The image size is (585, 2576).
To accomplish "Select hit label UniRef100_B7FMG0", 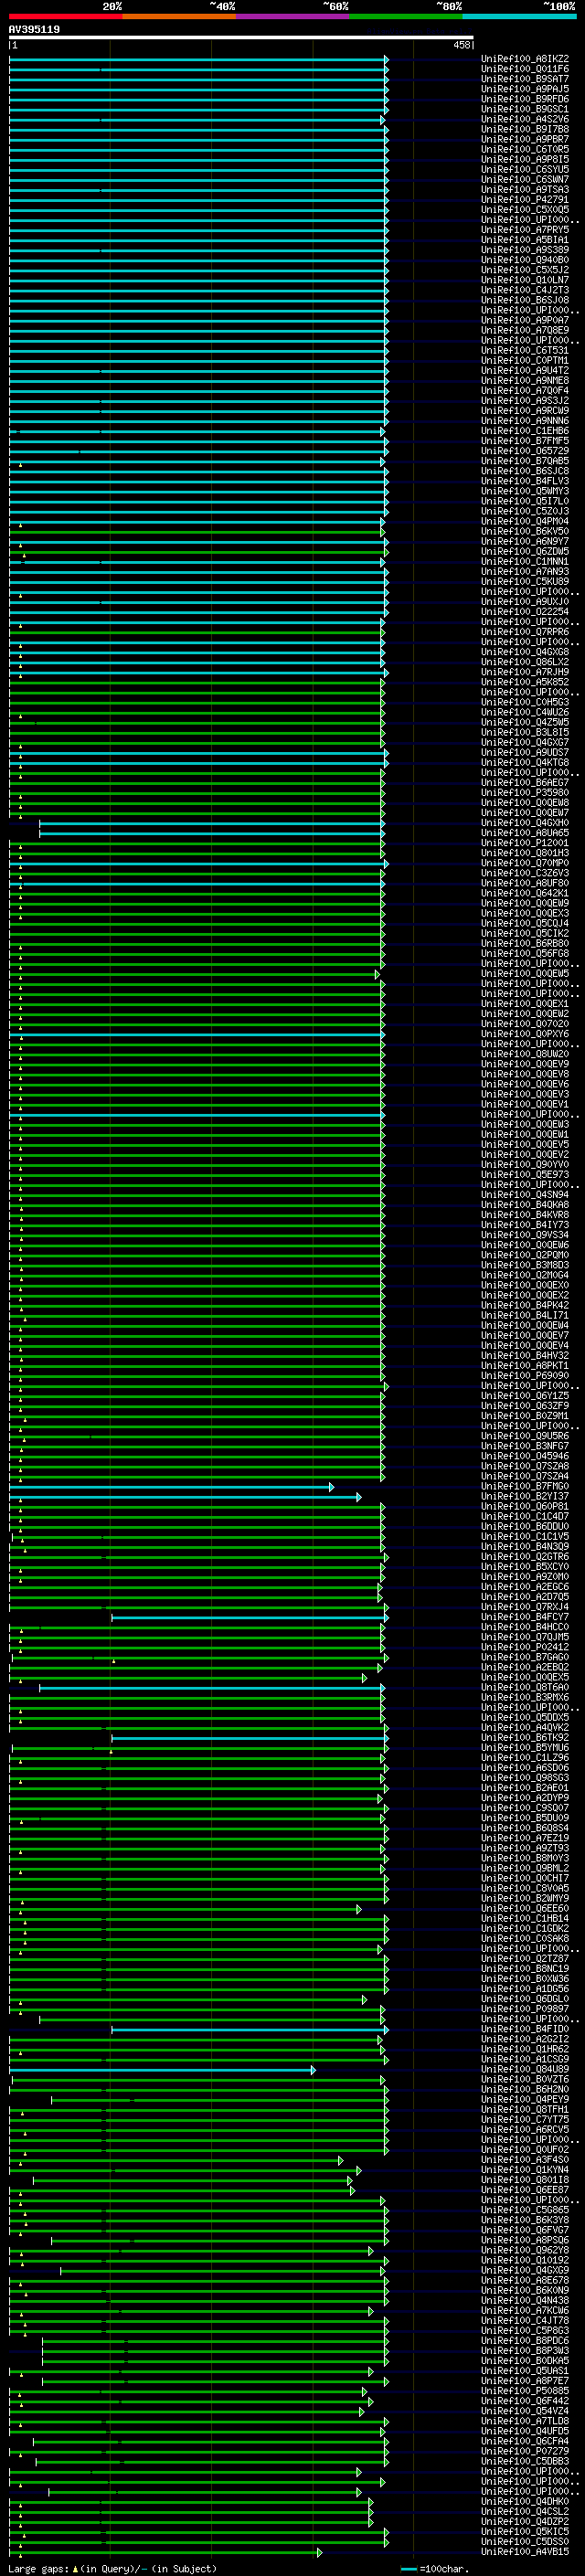I will coord(525,1487).
